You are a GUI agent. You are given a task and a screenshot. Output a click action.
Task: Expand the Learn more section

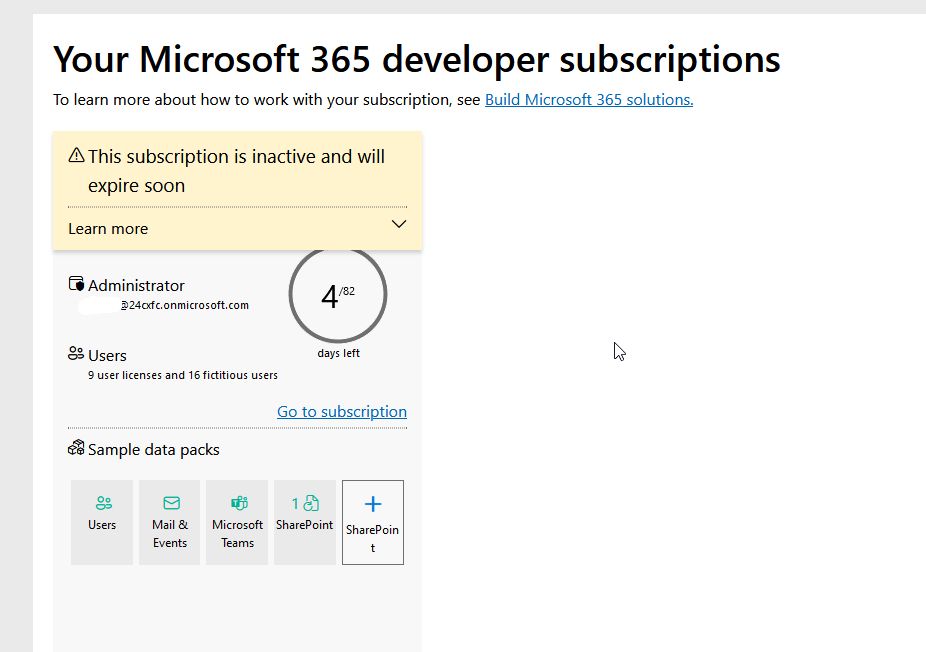pyautogui.click(x=107, y=228)
